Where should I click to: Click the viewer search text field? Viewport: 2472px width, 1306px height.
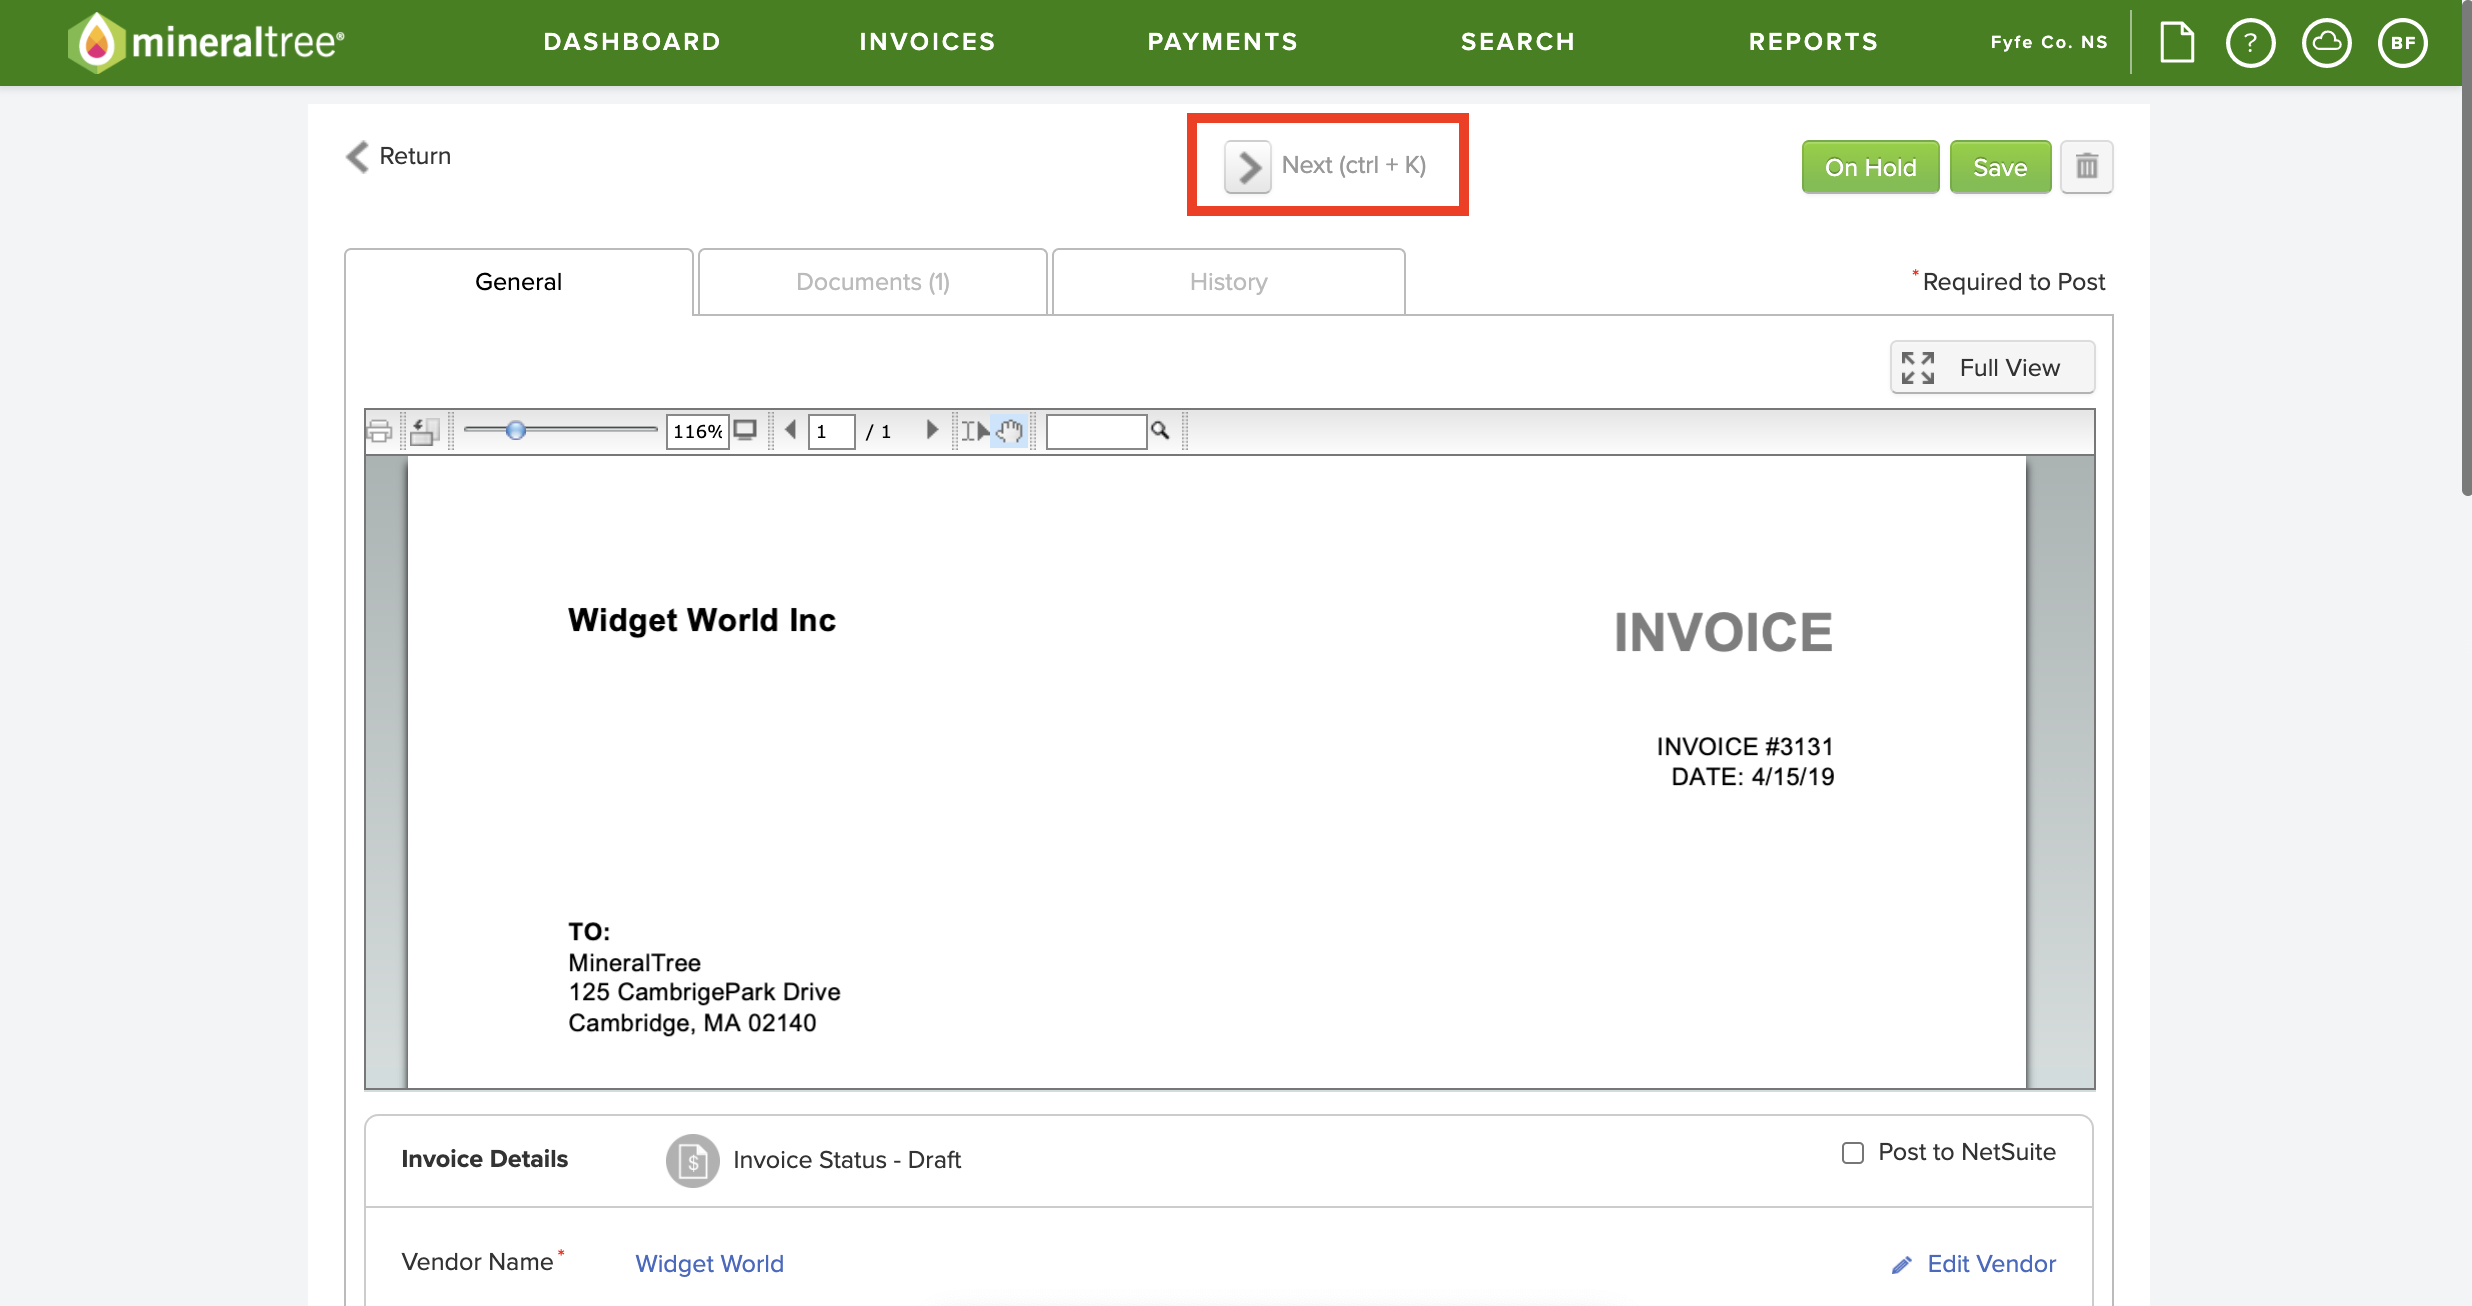coord(1096,431)
